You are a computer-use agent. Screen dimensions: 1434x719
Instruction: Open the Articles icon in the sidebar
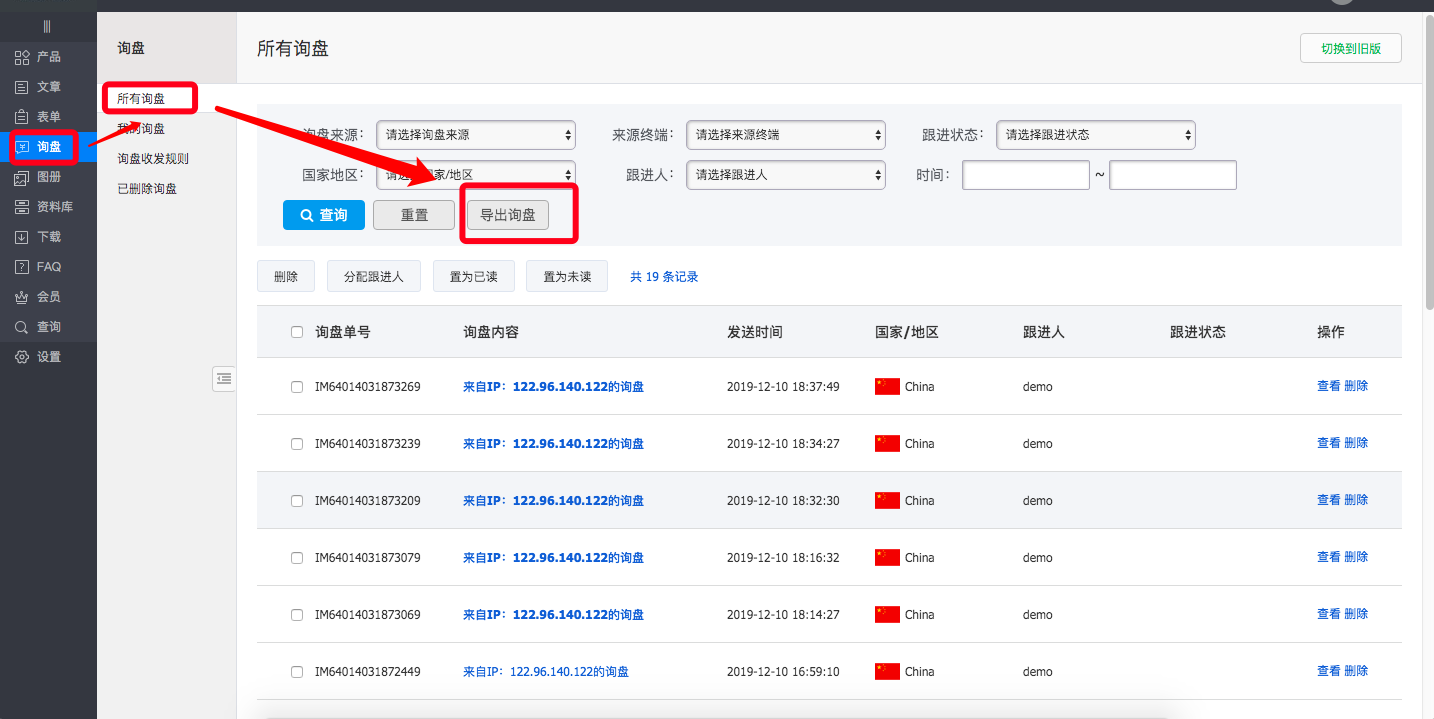(22, 87)
